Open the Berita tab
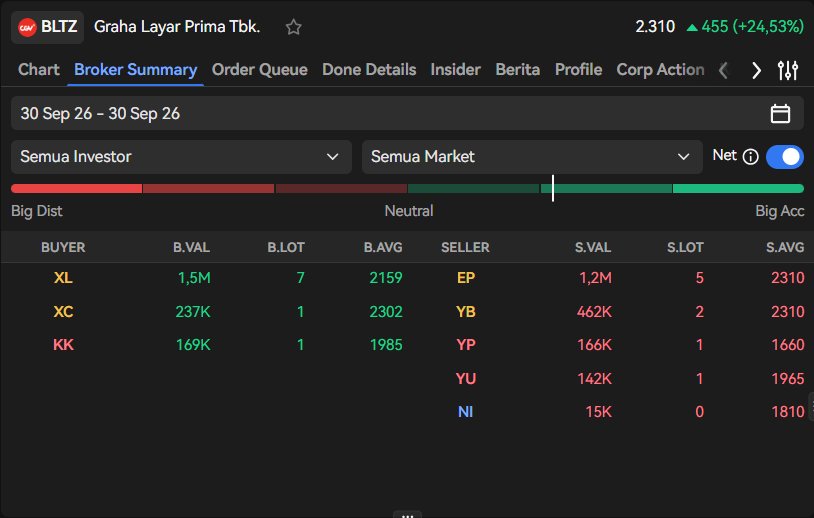Image resolution: width=814 pixels, height=518 pixels. (518, 70)
